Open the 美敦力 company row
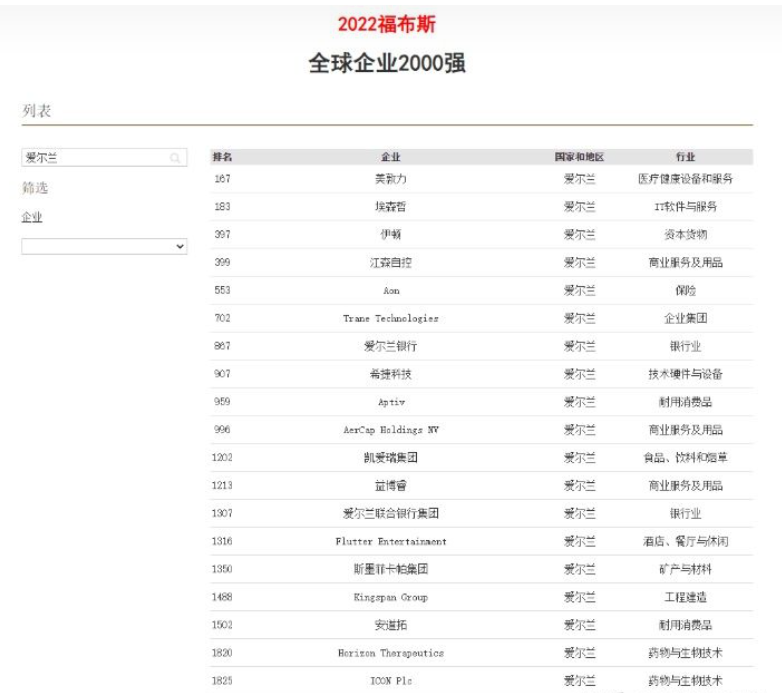Screen dimensions: 782x693 tap(390, 179)
